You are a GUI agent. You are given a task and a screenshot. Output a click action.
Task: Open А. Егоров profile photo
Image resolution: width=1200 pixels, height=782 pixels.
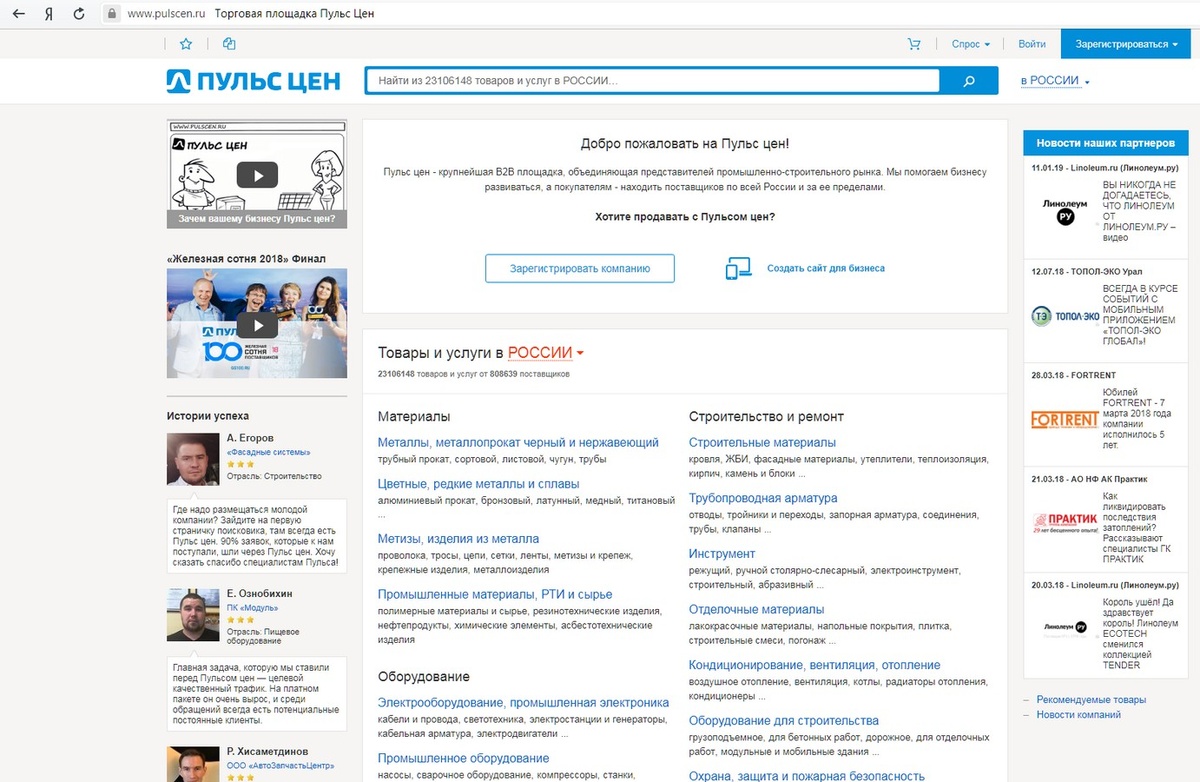pos(193,459)
